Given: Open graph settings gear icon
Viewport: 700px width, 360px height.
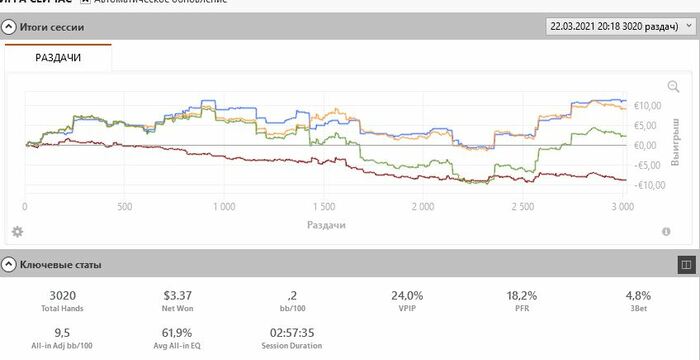Looking at the screenshot, I should (x=17, y=232).
